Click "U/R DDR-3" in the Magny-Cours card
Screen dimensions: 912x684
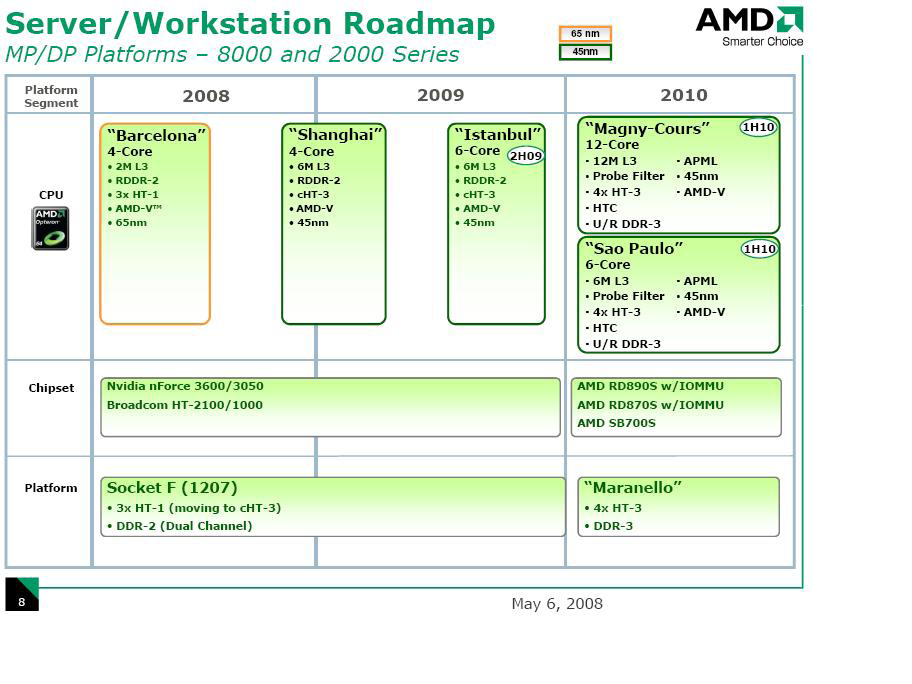point(626,224)
